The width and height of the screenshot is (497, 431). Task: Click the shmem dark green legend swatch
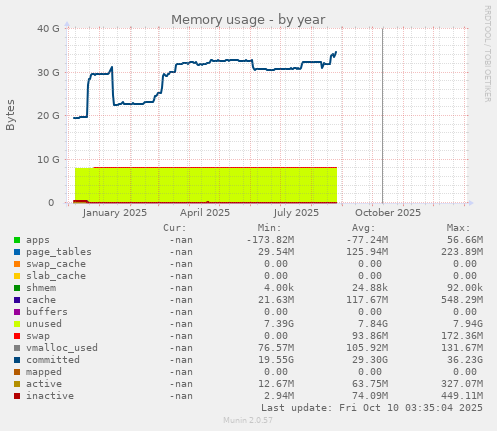[x=17, y=288]
